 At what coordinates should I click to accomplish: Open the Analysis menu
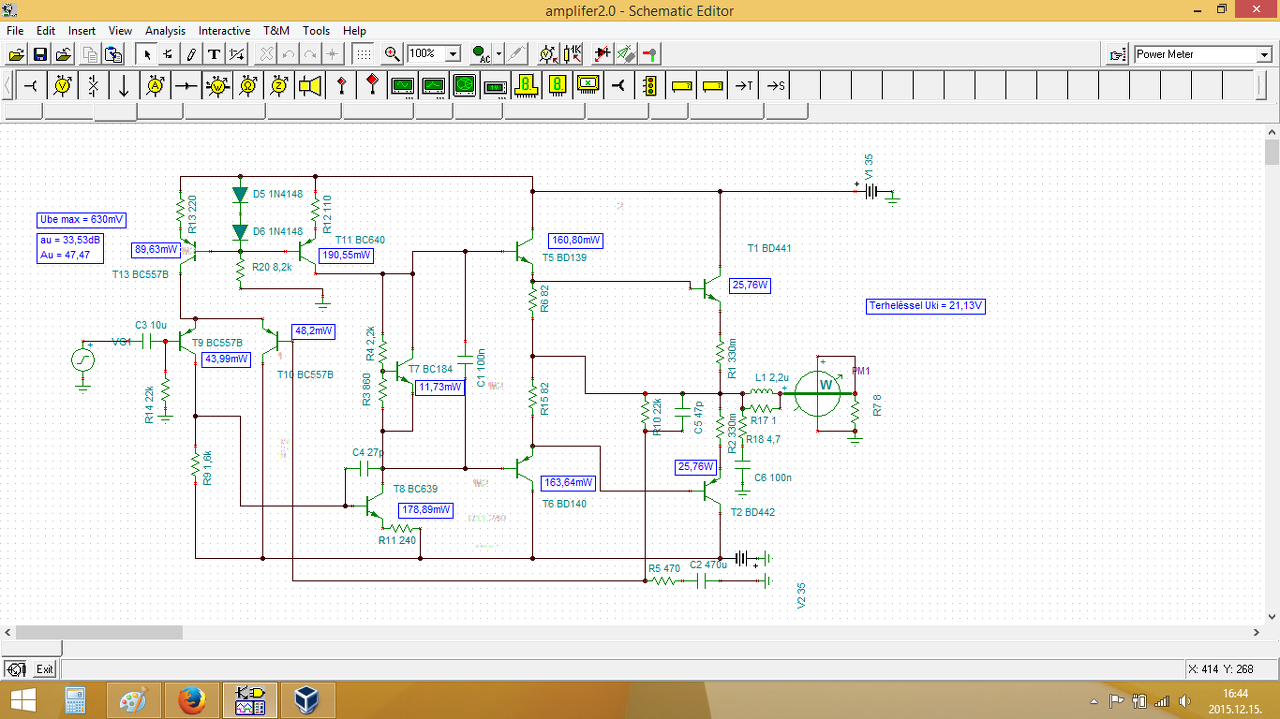pyautogui.click(x=165, y=31)
